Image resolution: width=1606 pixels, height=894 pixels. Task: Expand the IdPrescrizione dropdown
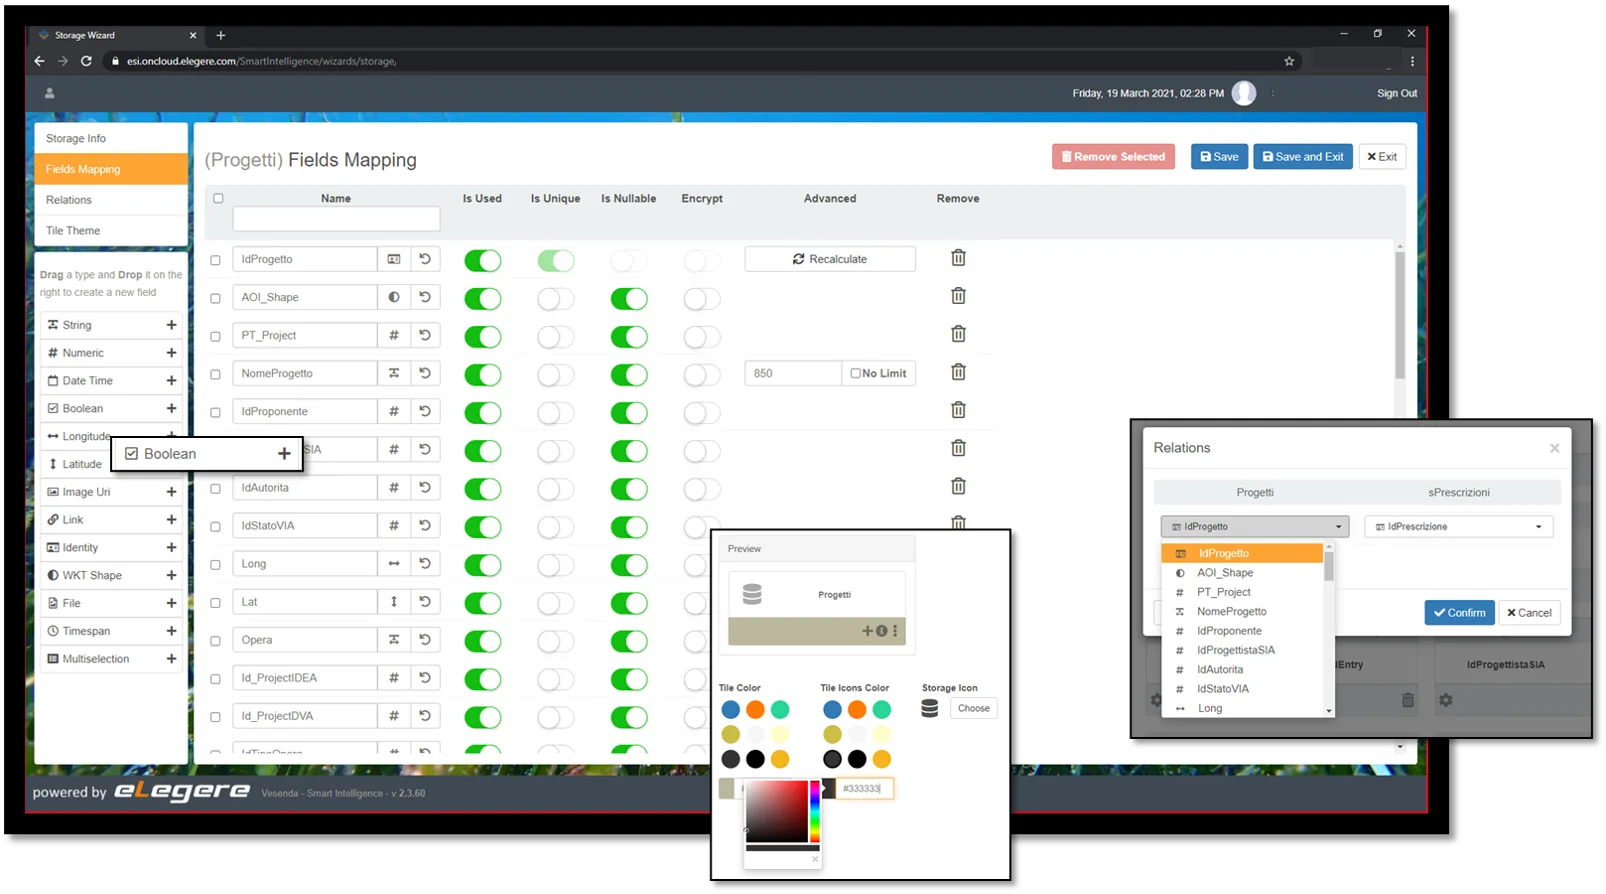pyautogui.click(x=1458, y=526)
